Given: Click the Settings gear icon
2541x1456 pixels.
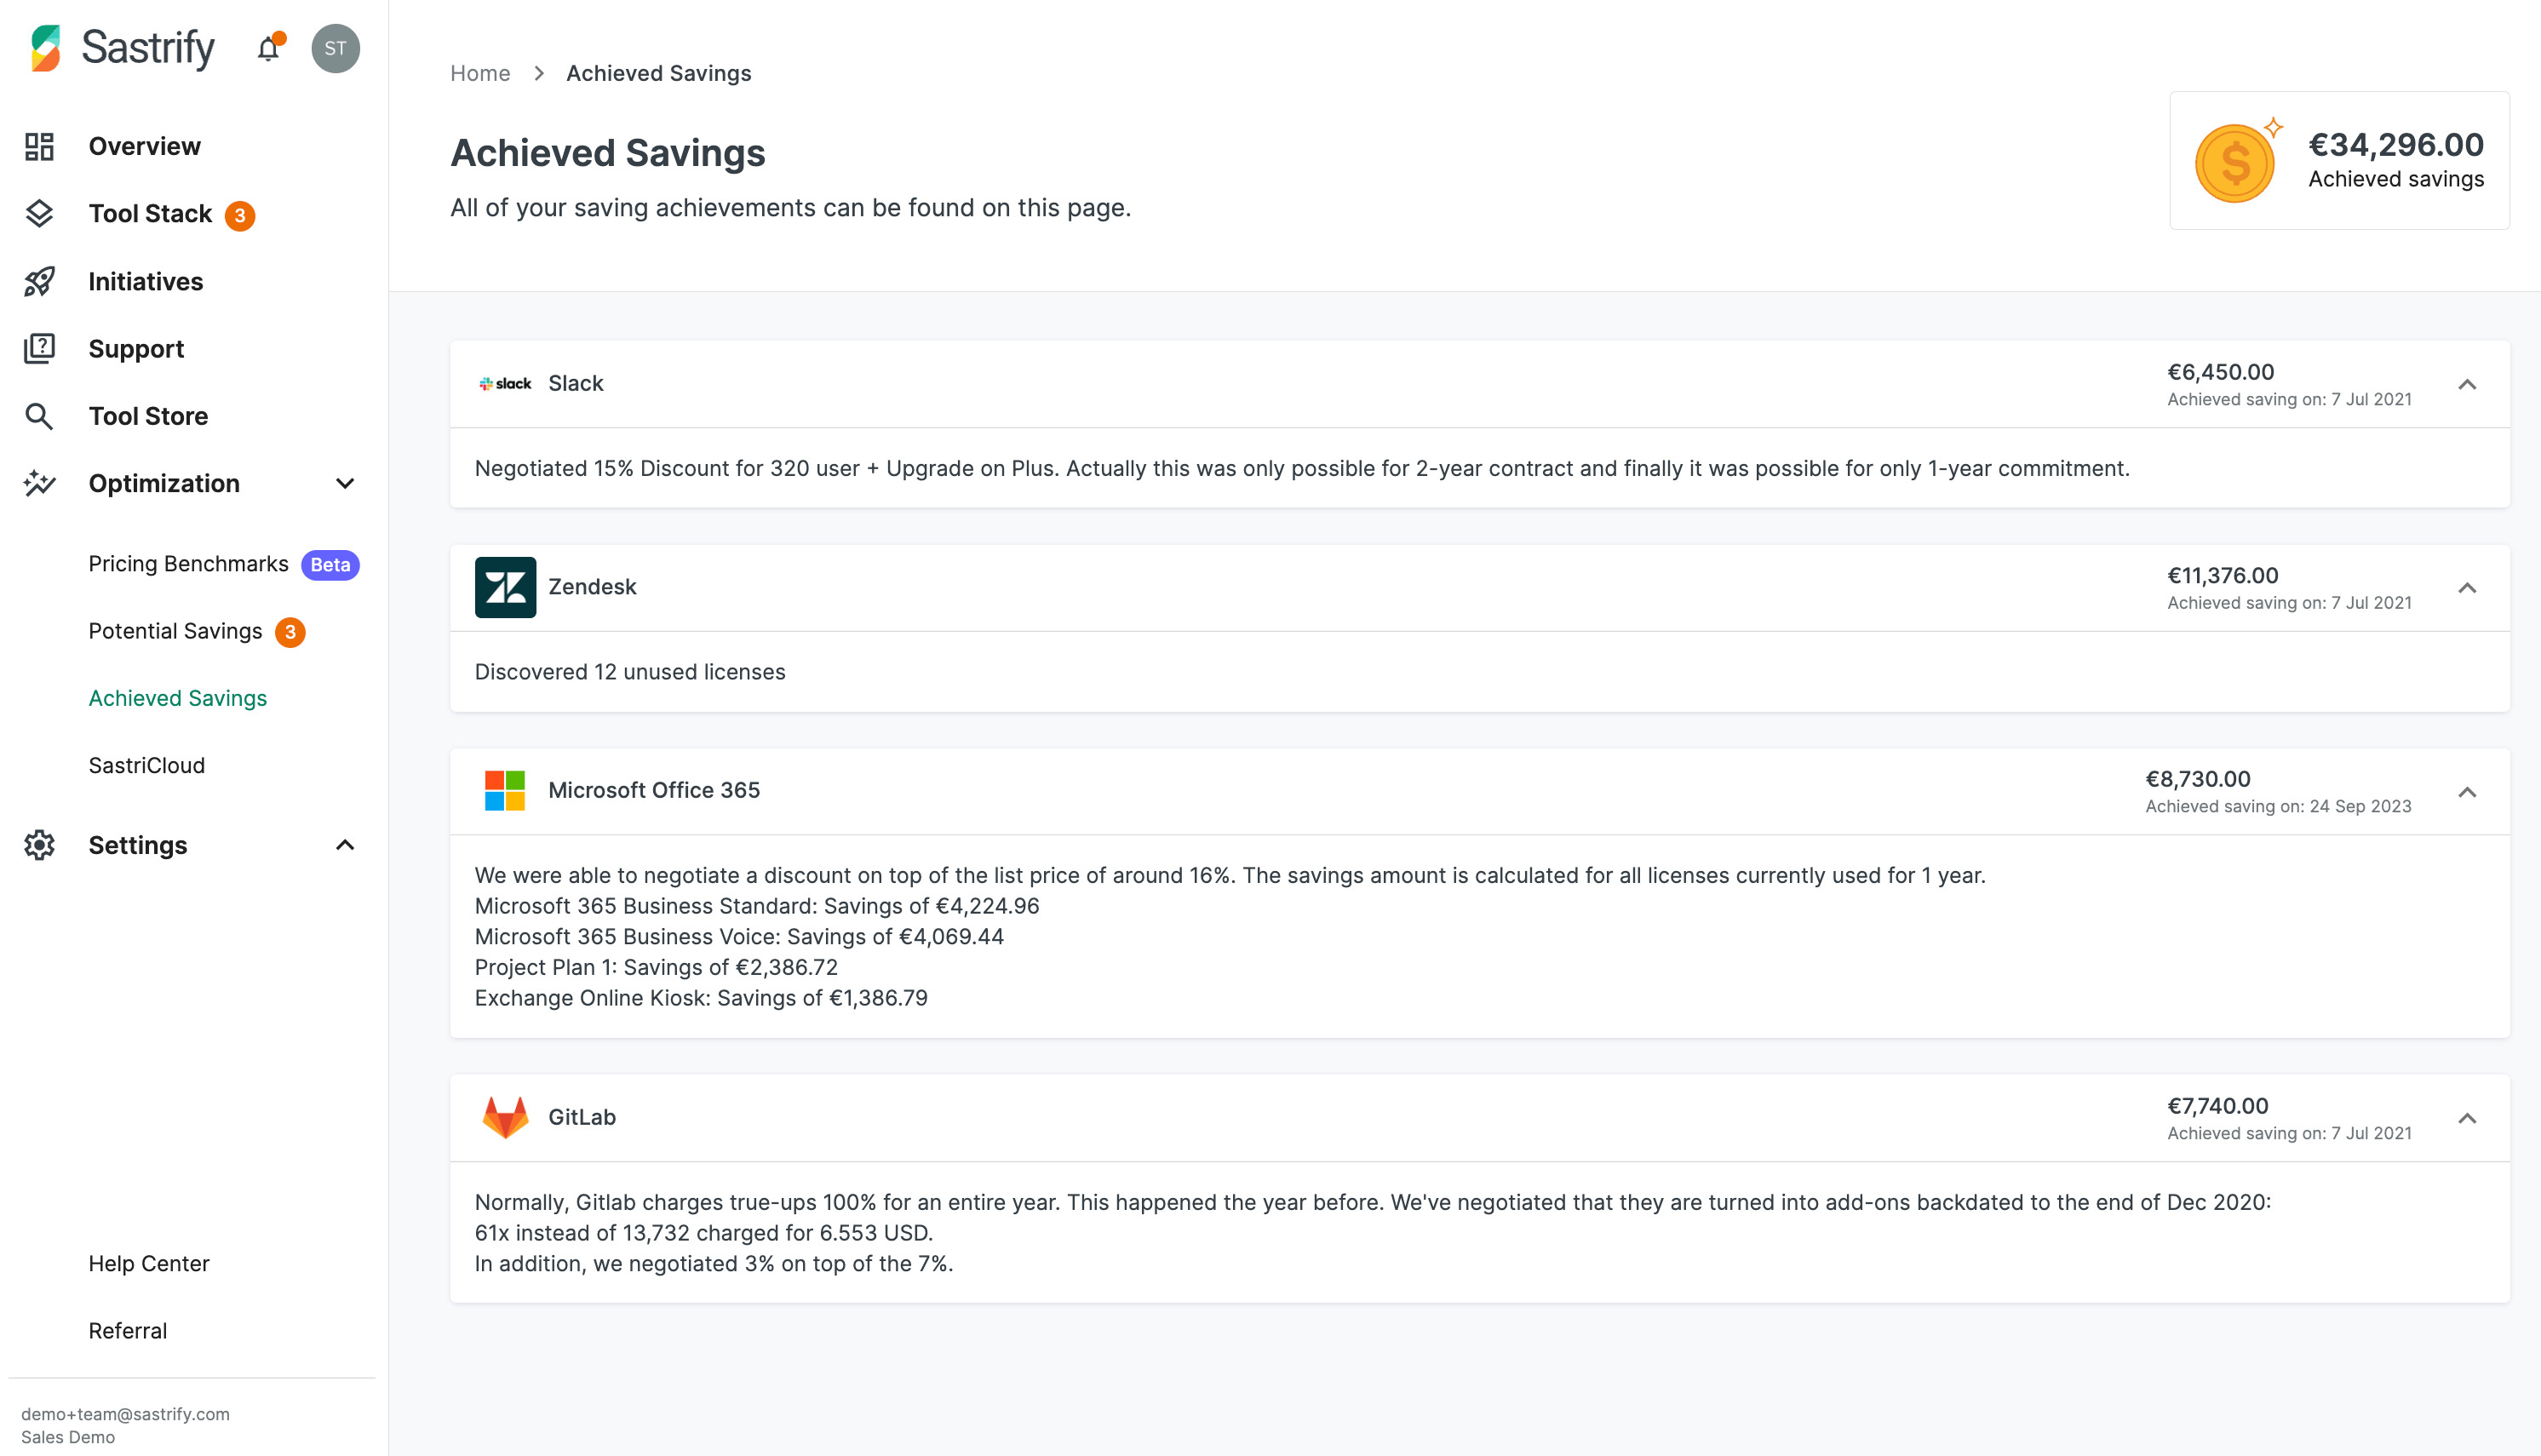Looking at the screenshot, I should [x=40, y=845].
